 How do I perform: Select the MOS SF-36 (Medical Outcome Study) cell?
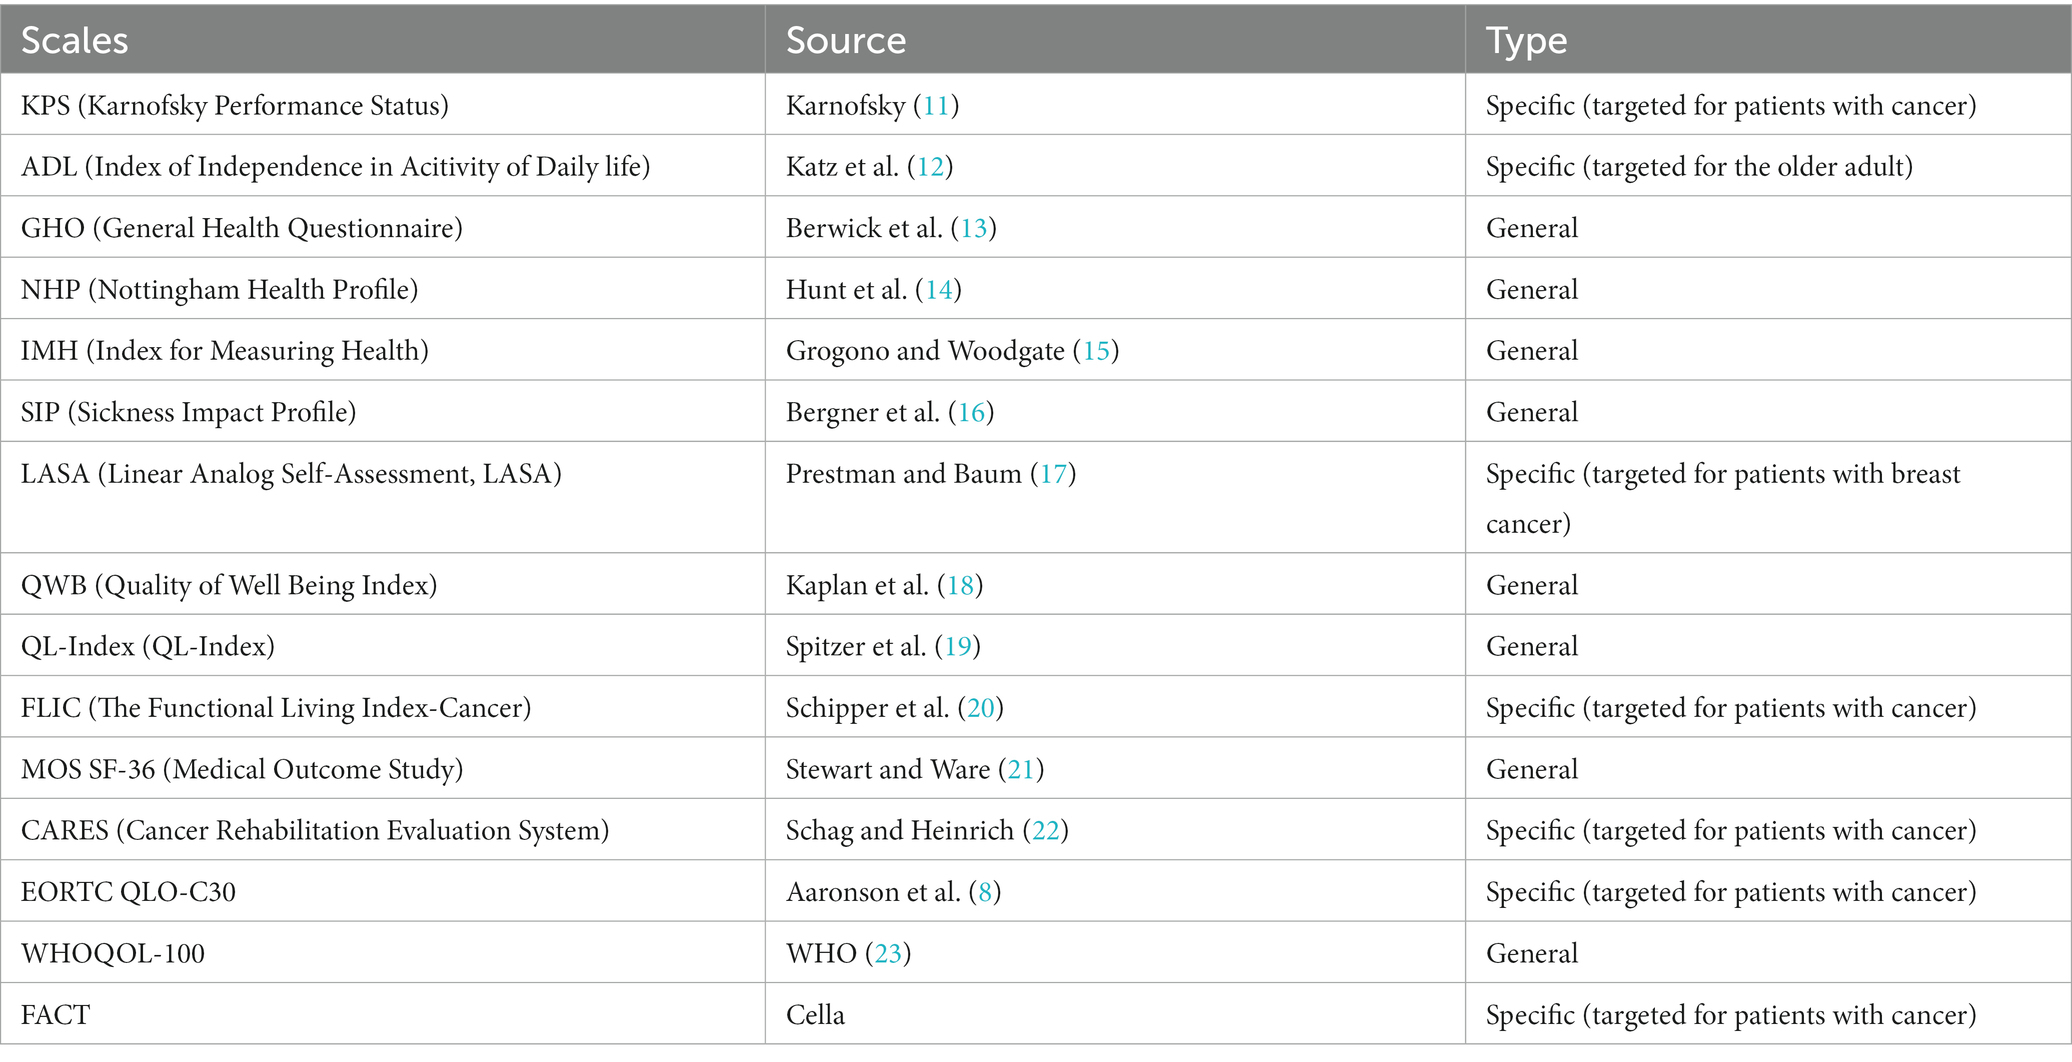(383, 769)
